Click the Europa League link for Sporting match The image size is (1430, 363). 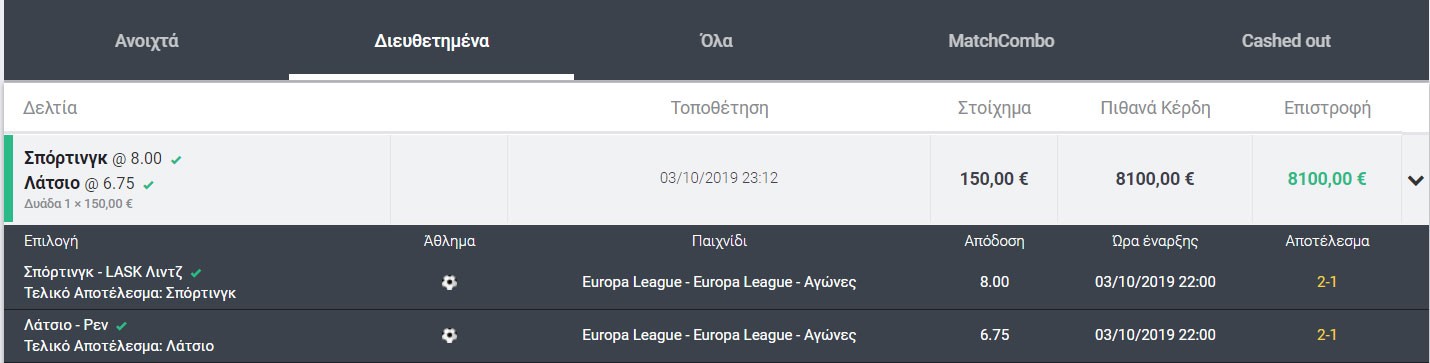click(719, 282)
